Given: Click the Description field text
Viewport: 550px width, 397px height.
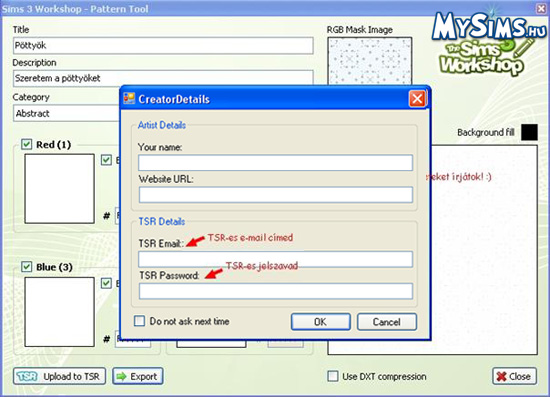Looking at the screenshot, I should pos(58,78).
